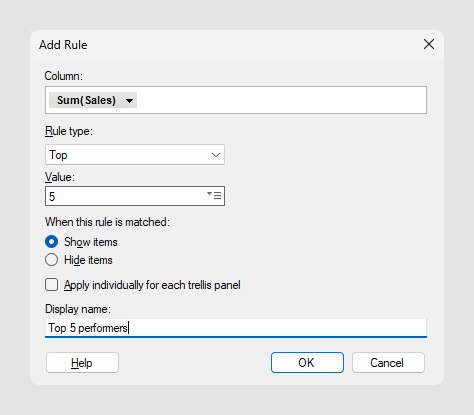Click the "Display name:" label
This screenshot has width=474, height=415.
tap(78, 309)
